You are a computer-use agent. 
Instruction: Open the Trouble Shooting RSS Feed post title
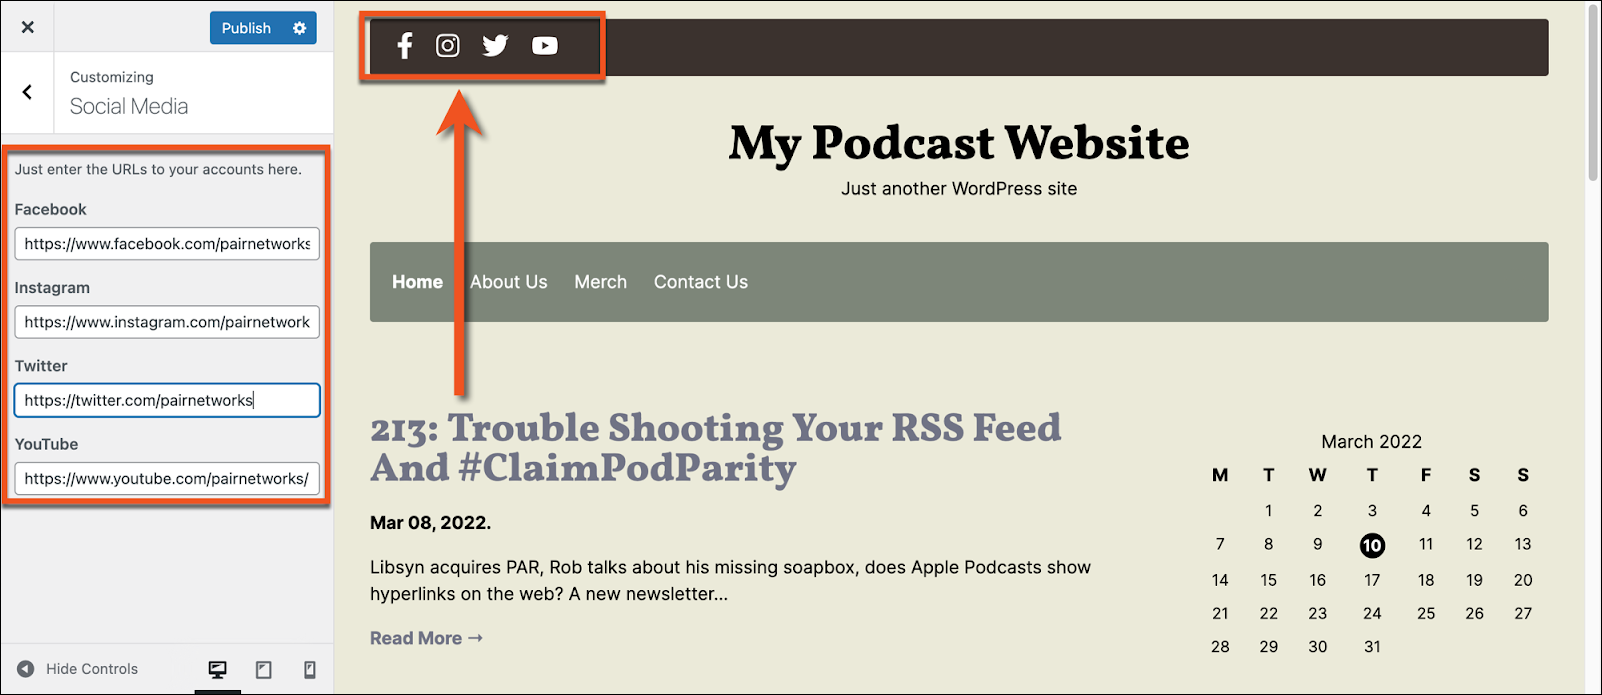click(716, 448)
